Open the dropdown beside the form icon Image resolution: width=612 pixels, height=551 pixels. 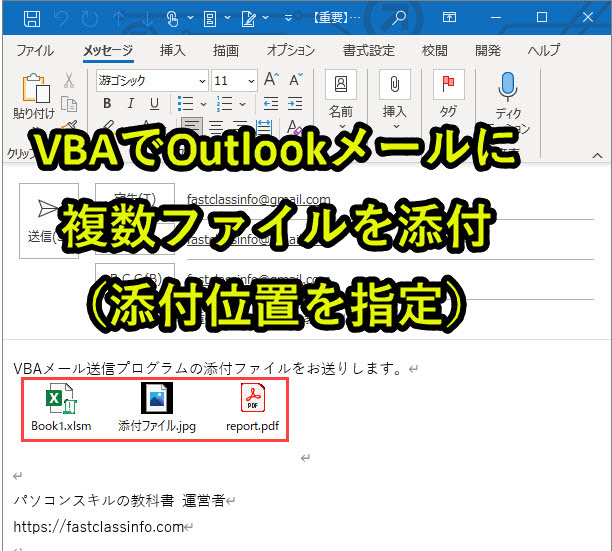227,18
